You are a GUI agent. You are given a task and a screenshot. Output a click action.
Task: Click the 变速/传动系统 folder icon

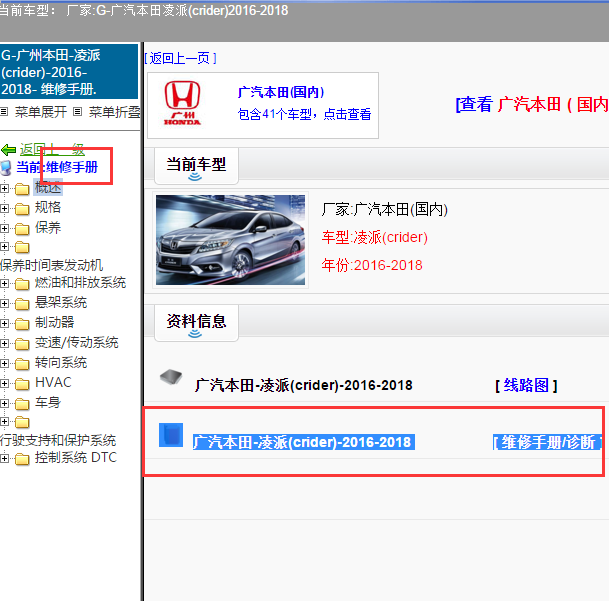tap(22, 344)
